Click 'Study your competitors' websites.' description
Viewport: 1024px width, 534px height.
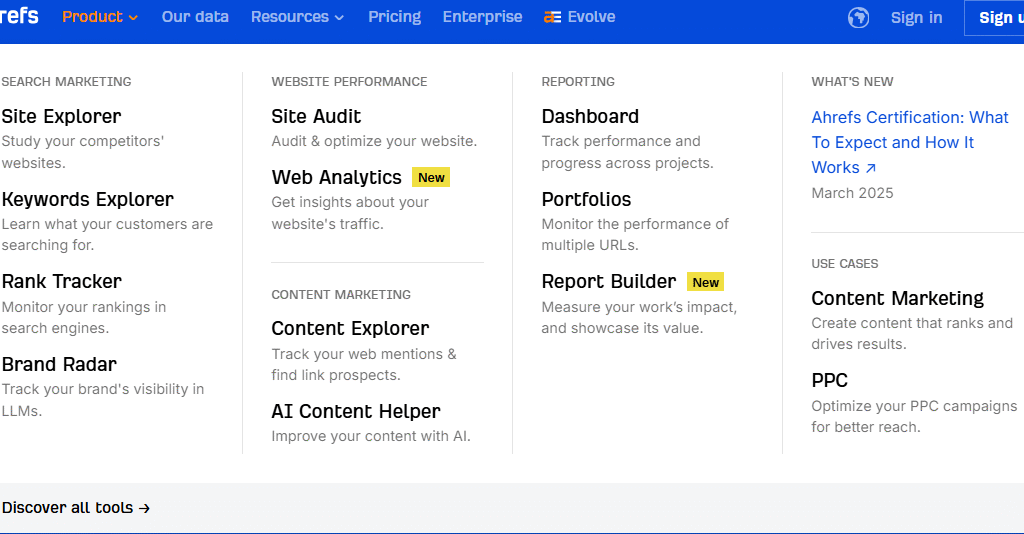(83, 152)
